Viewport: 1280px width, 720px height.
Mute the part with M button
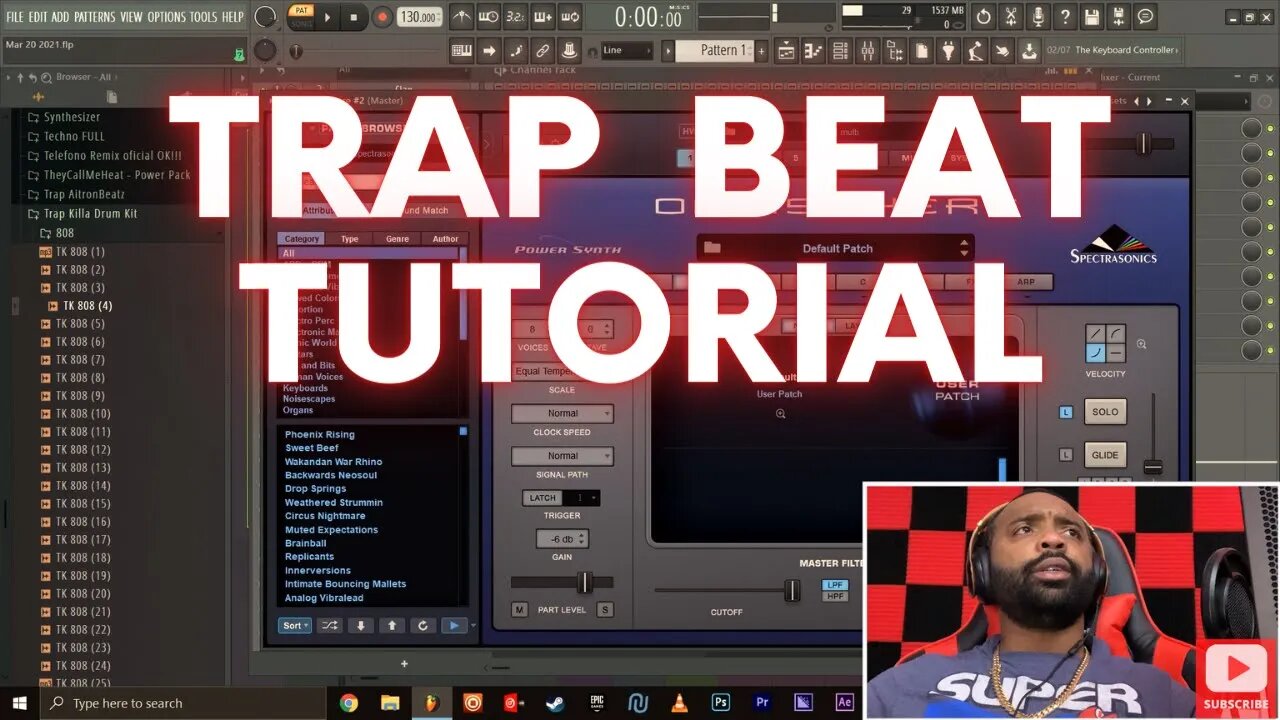tap(519, 609)
